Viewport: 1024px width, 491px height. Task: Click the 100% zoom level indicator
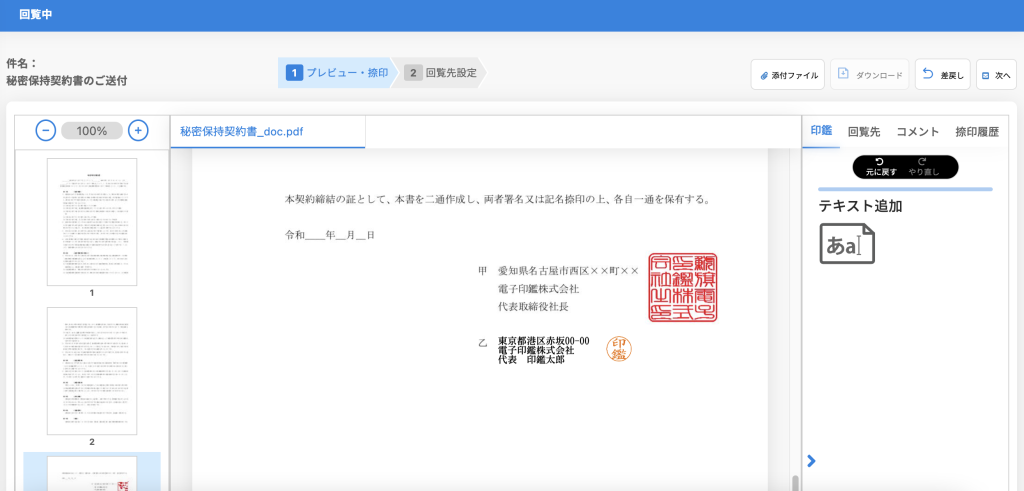click(x=91, y=131)
